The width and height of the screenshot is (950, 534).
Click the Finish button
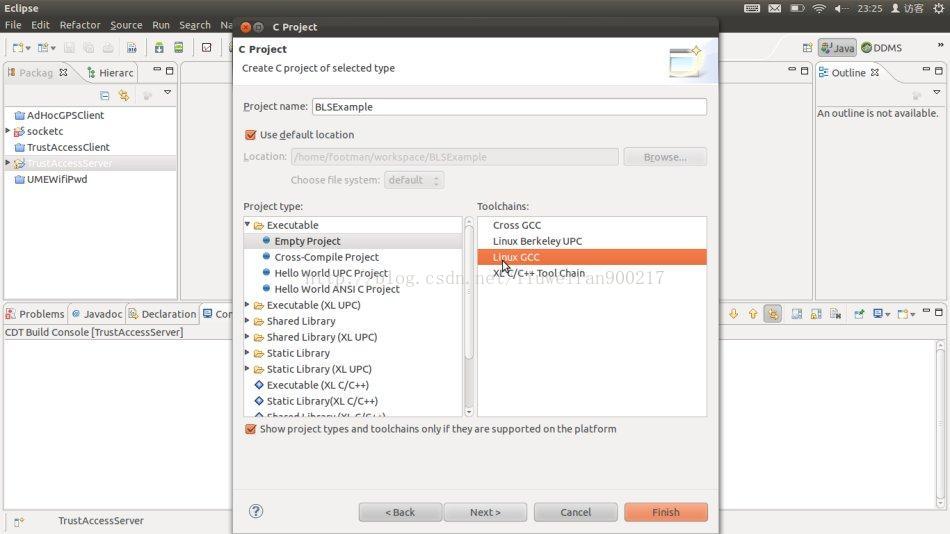point(666,512)
